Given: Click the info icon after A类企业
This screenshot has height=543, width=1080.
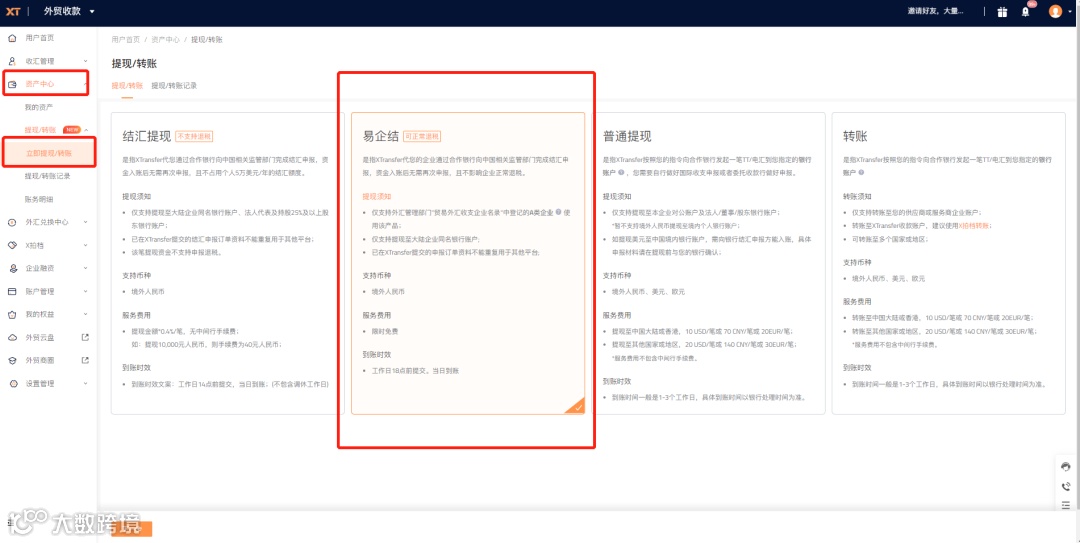Looking at the screenshot, I should coord(559,212).
